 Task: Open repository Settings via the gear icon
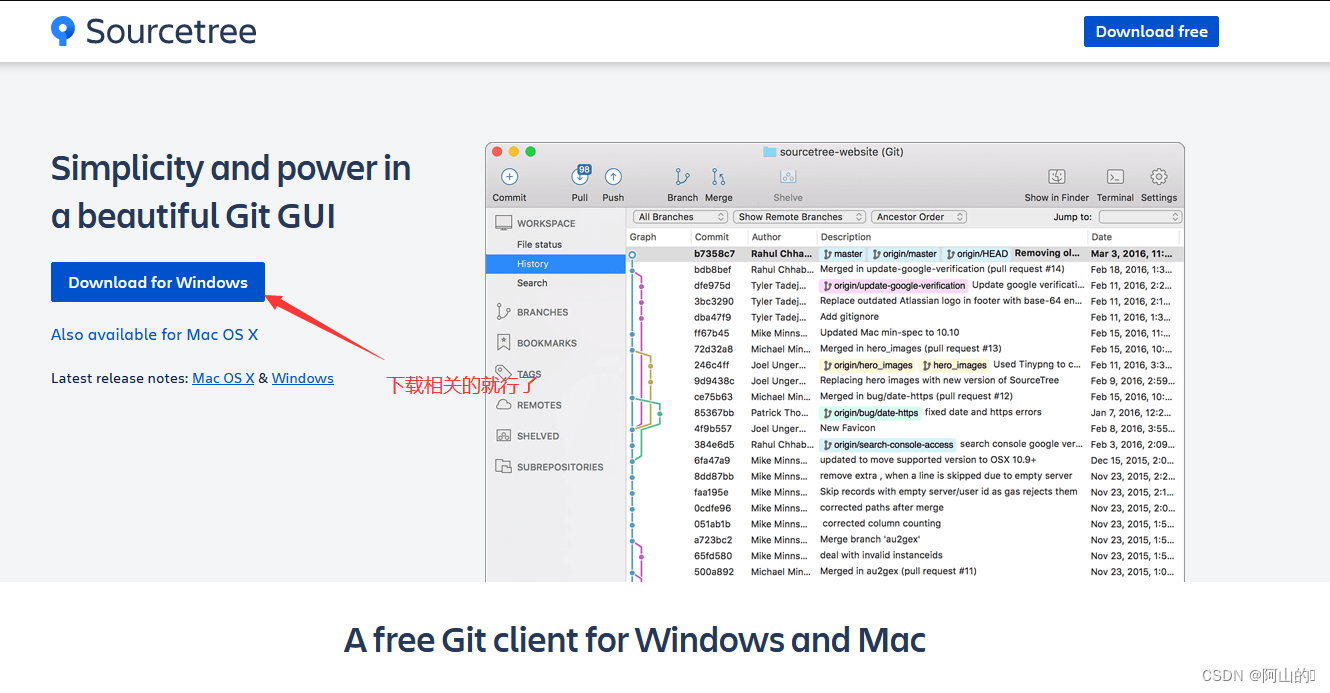(x=1158, y=178)
